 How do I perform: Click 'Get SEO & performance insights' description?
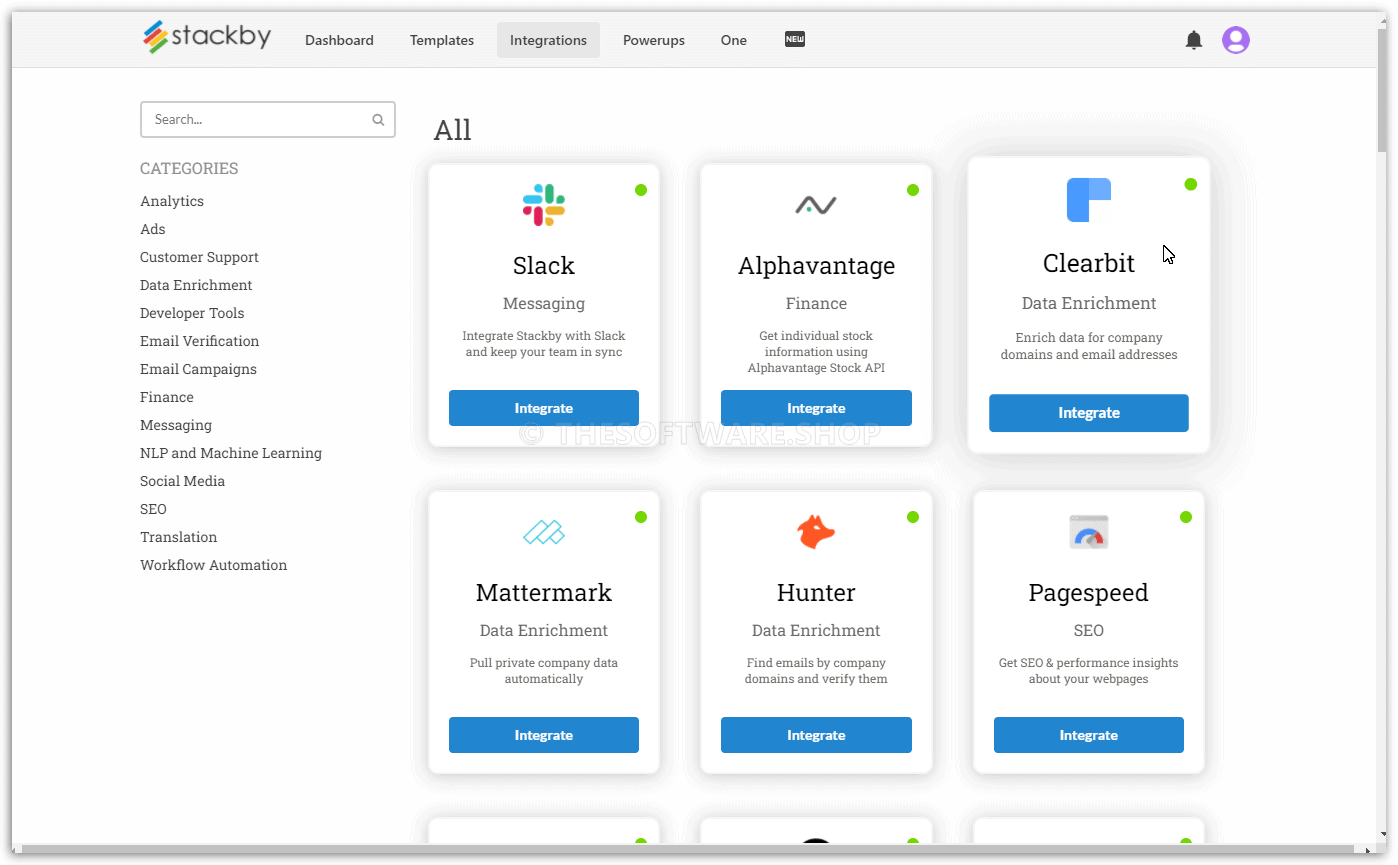[x=1089, y=671]
